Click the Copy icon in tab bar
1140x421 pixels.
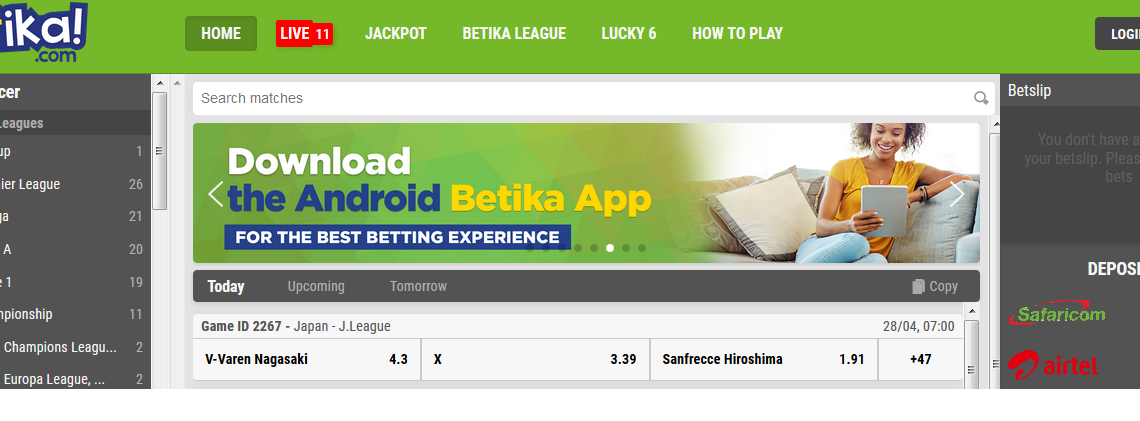[918, 286]
